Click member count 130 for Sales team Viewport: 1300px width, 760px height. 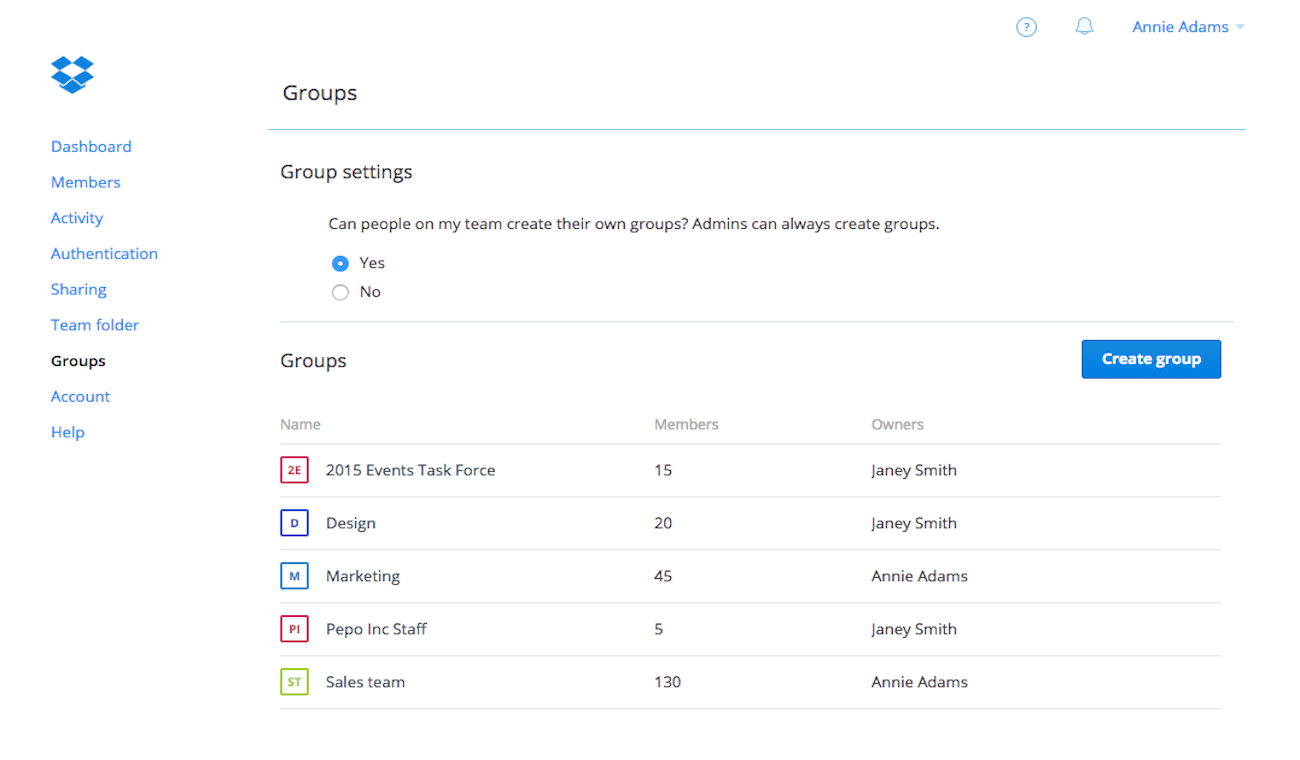(667, 682)
